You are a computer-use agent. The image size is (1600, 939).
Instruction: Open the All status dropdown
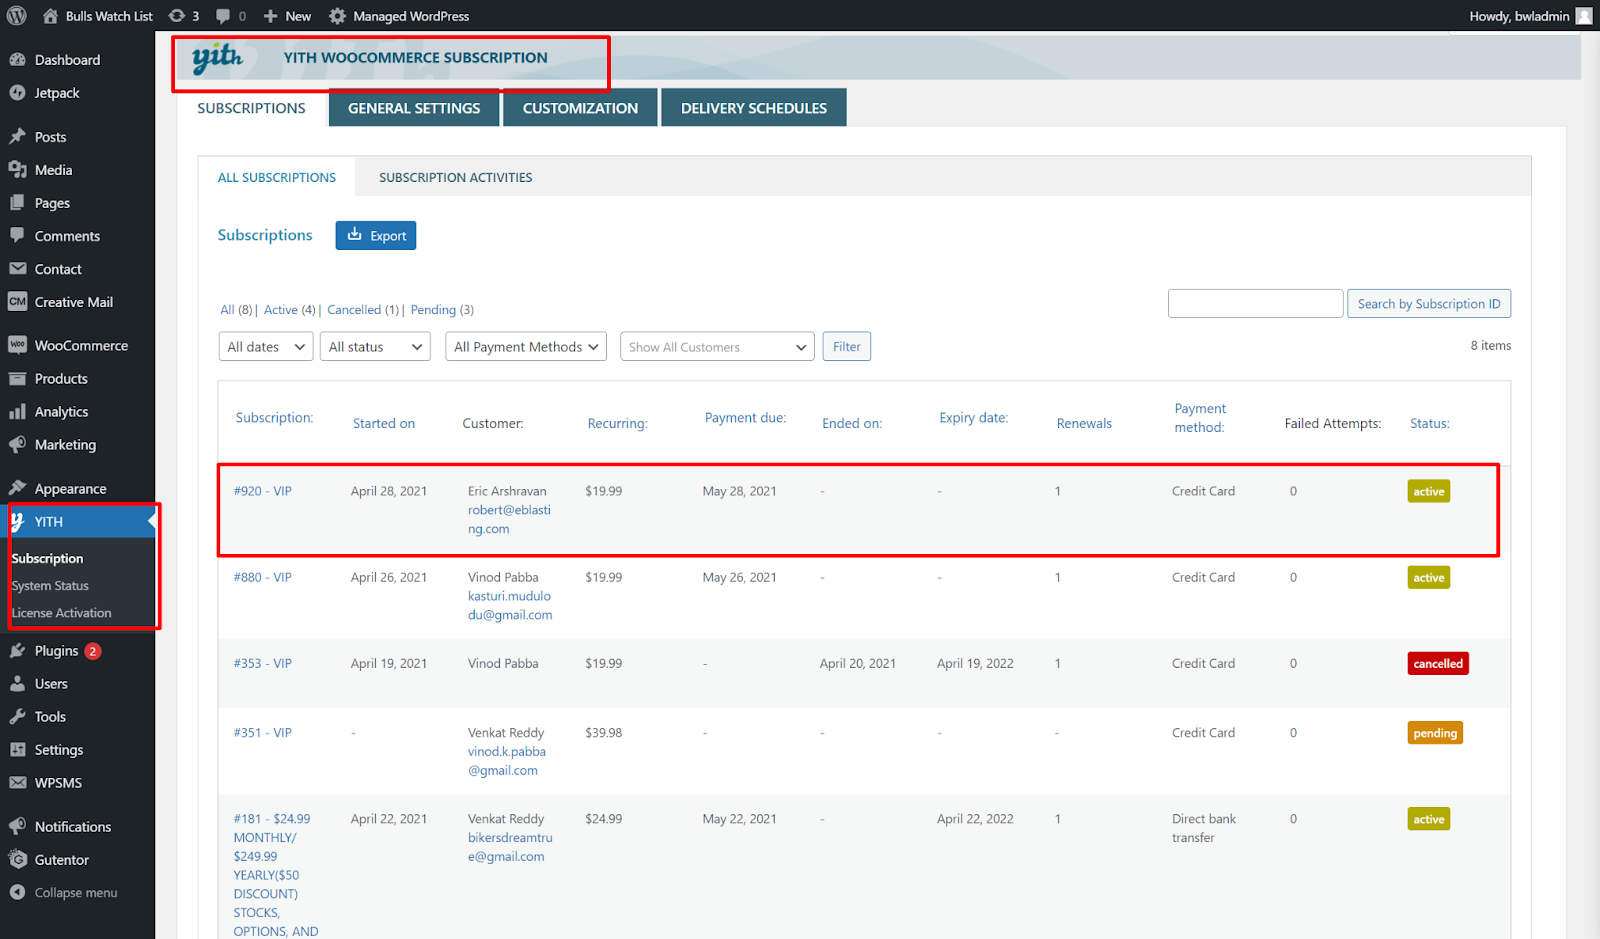coord(375,347)
